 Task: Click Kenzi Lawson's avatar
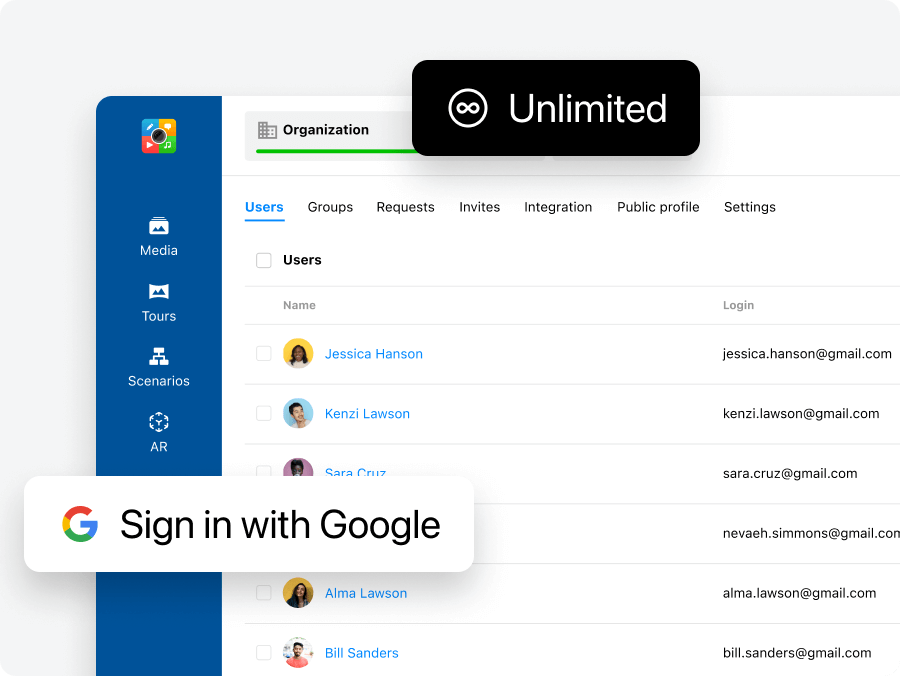tap(298, 413)
